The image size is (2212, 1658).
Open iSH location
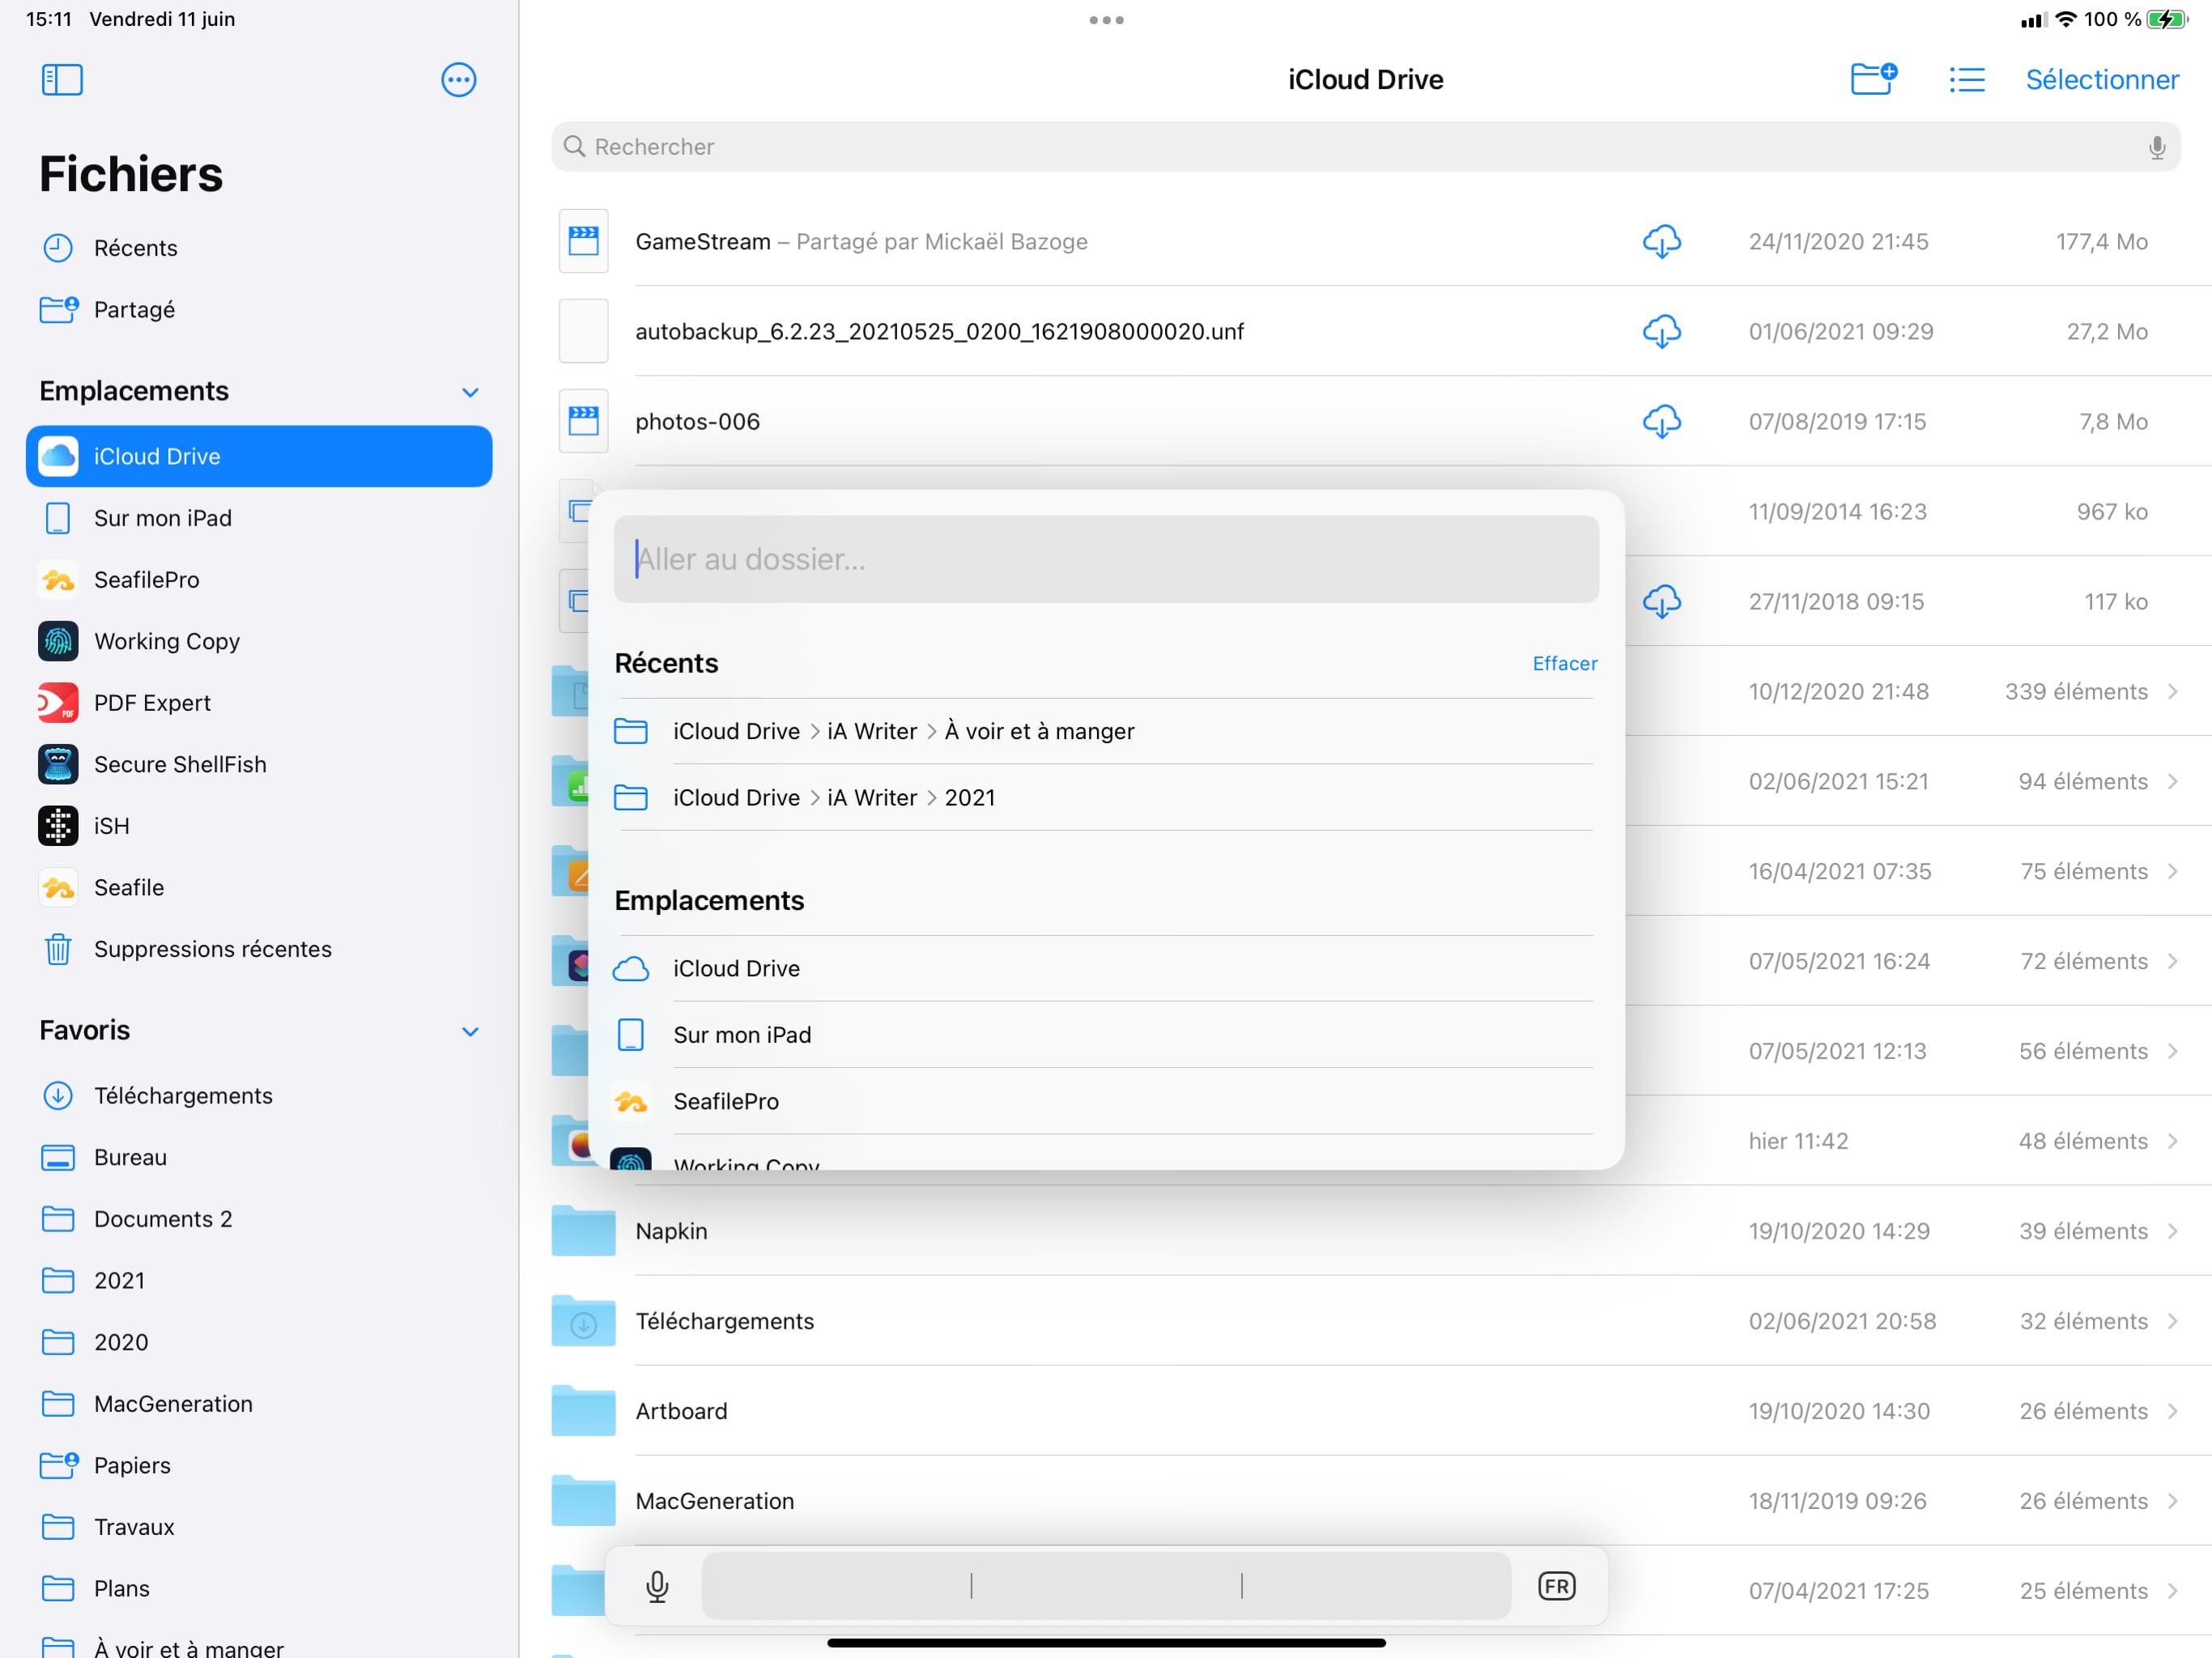point(259,826)
